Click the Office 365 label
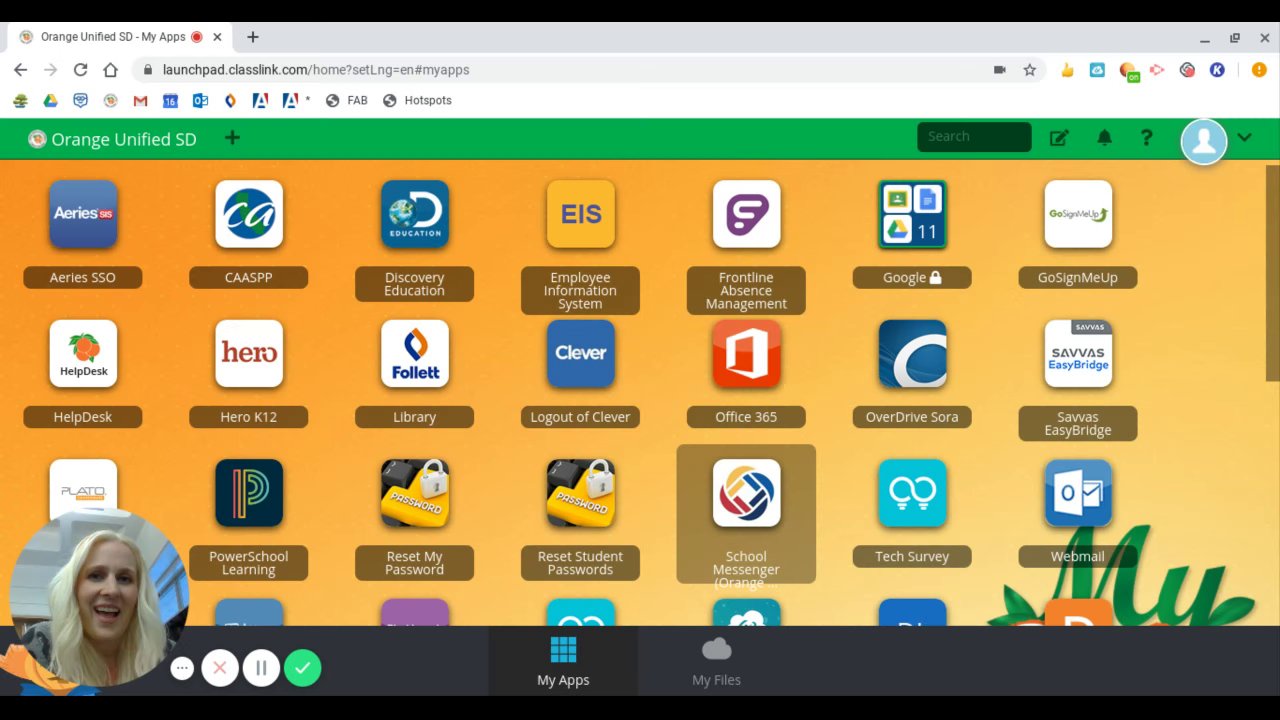Screen dimensions: 1280x720 [x=746, y=417]
